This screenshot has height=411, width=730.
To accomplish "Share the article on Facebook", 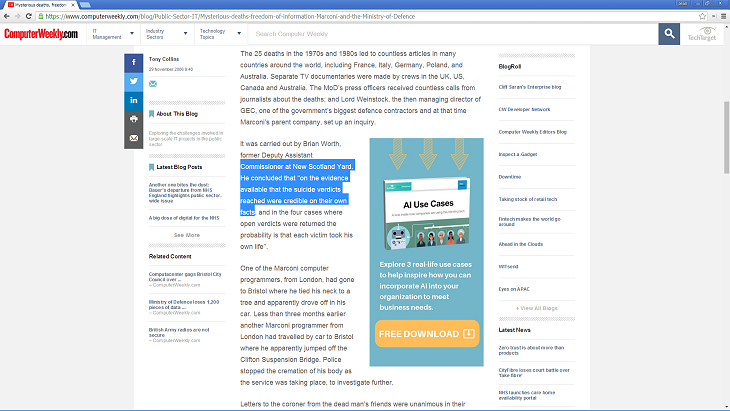I will (134, 63).
